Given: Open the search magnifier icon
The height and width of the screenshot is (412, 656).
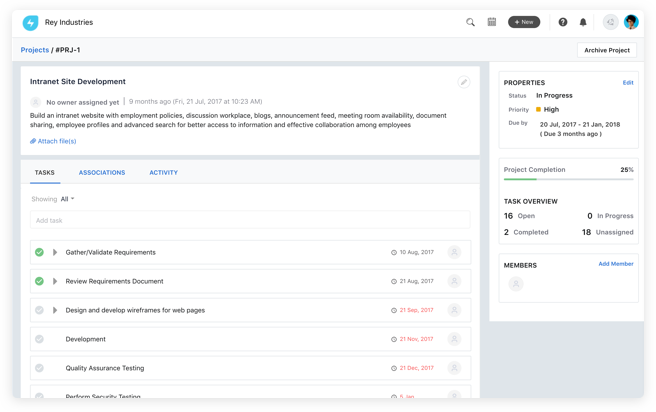Looking at the screenshot, I should coord(470,22).
